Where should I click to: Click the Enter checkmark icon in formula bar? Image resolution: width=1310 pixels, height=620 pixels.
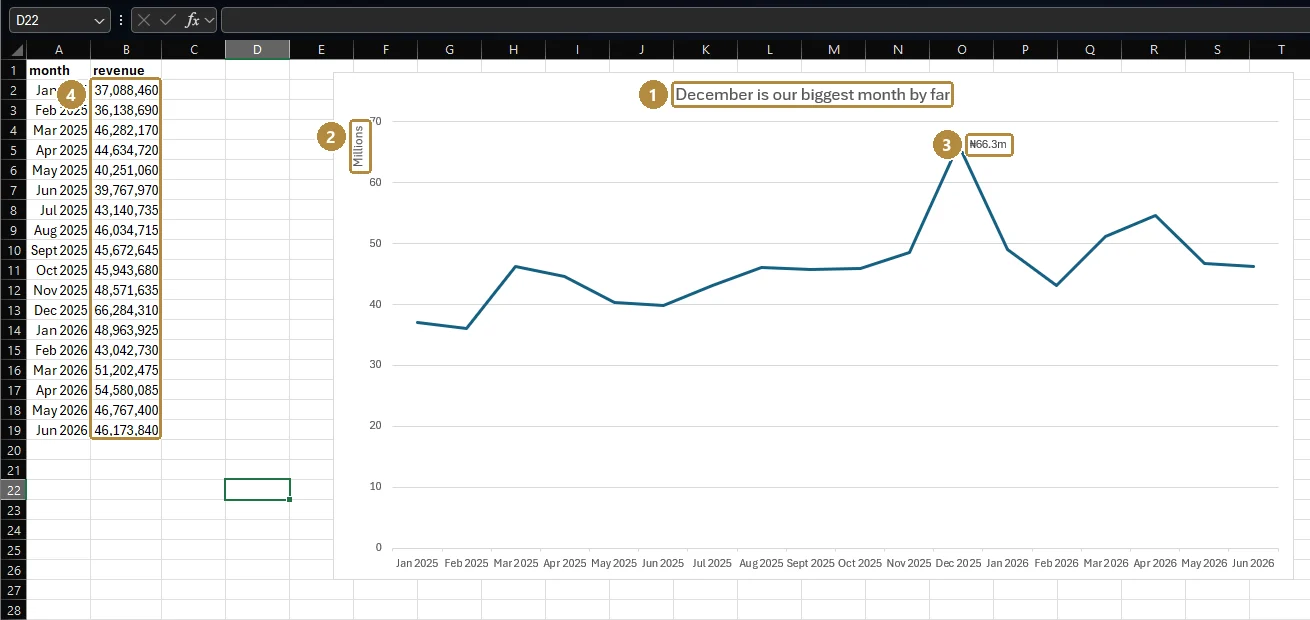[x=168, y=20]
